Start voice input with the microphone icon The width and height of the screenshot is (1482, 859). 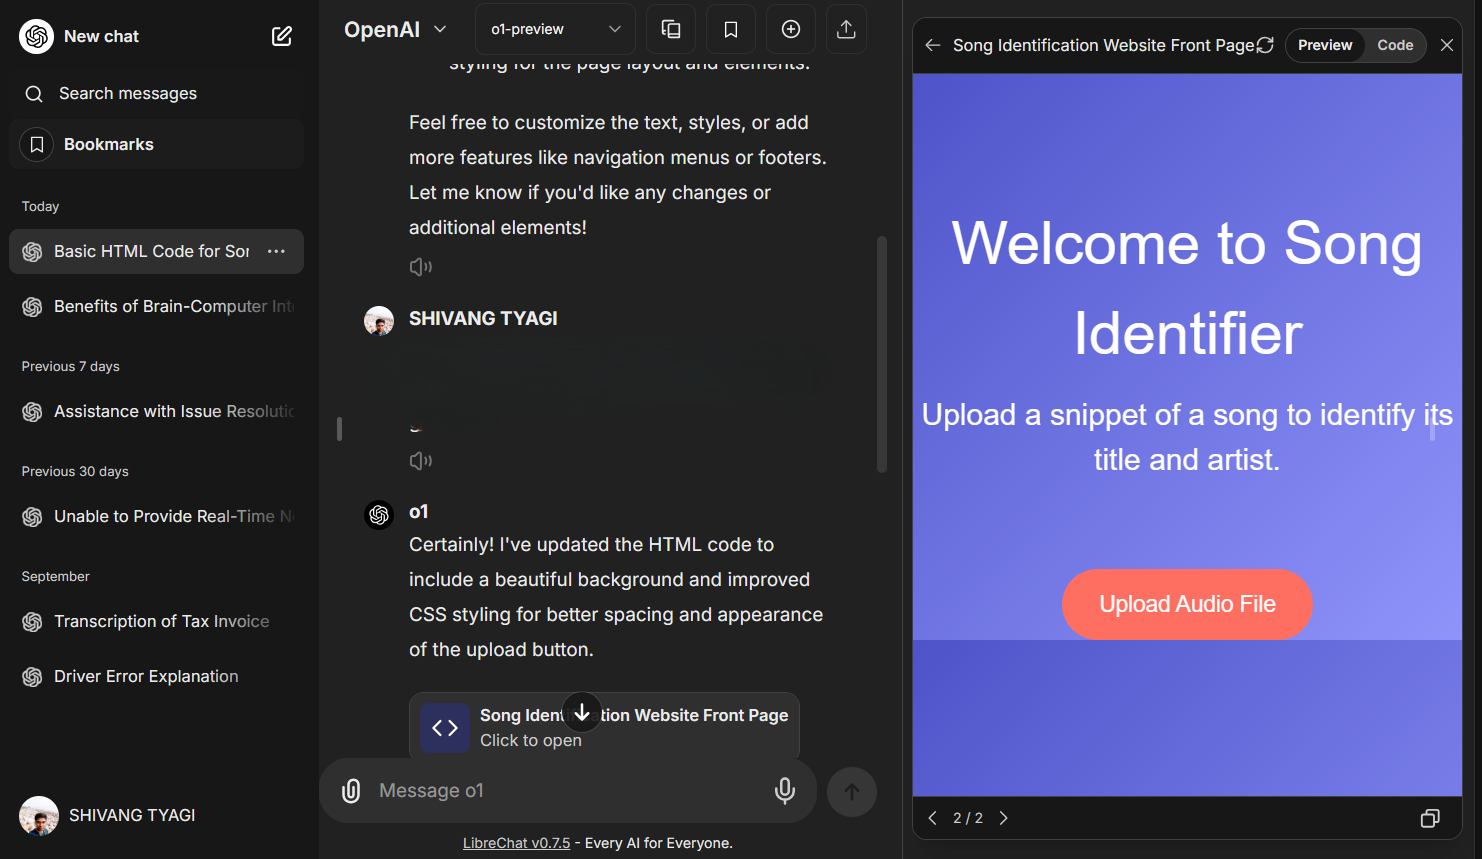point(785,791)
